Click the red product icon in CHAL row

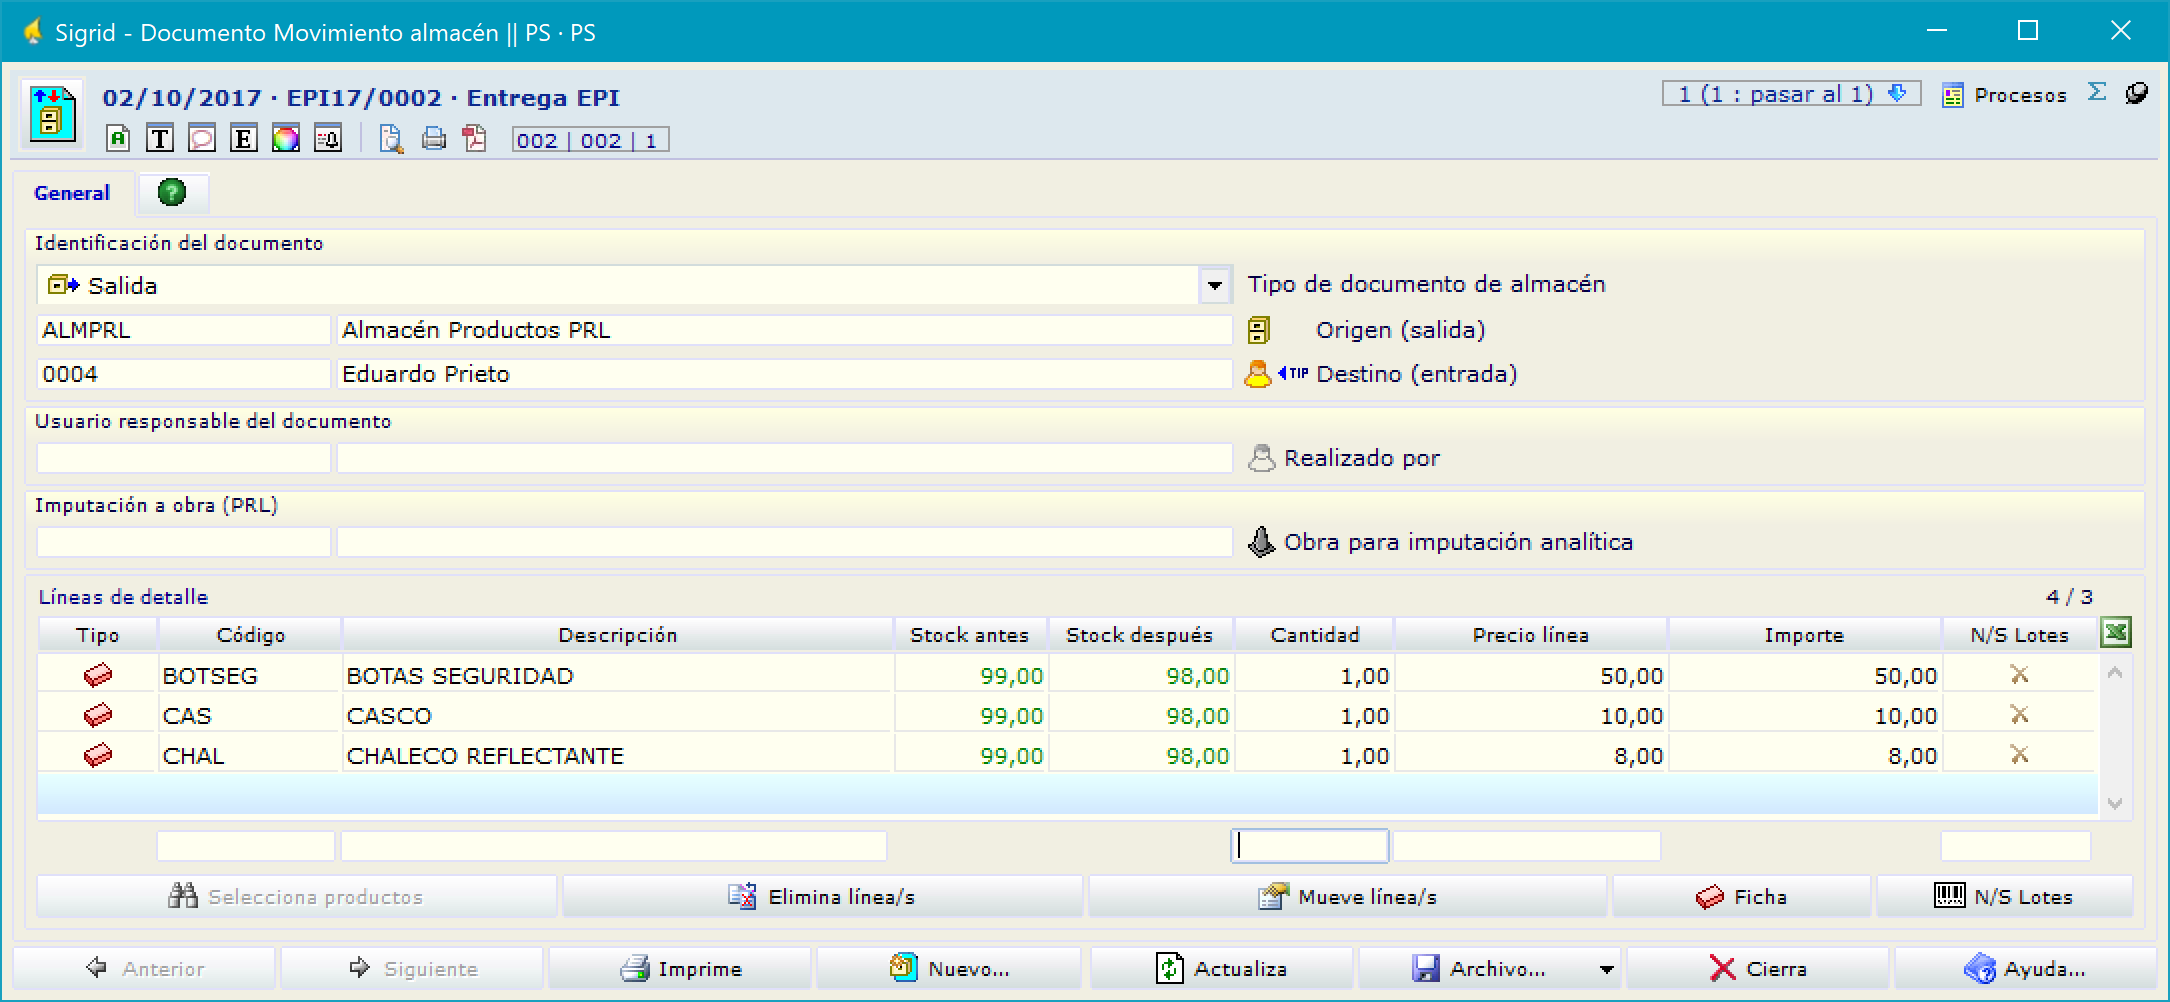click(x=97, y=755)
